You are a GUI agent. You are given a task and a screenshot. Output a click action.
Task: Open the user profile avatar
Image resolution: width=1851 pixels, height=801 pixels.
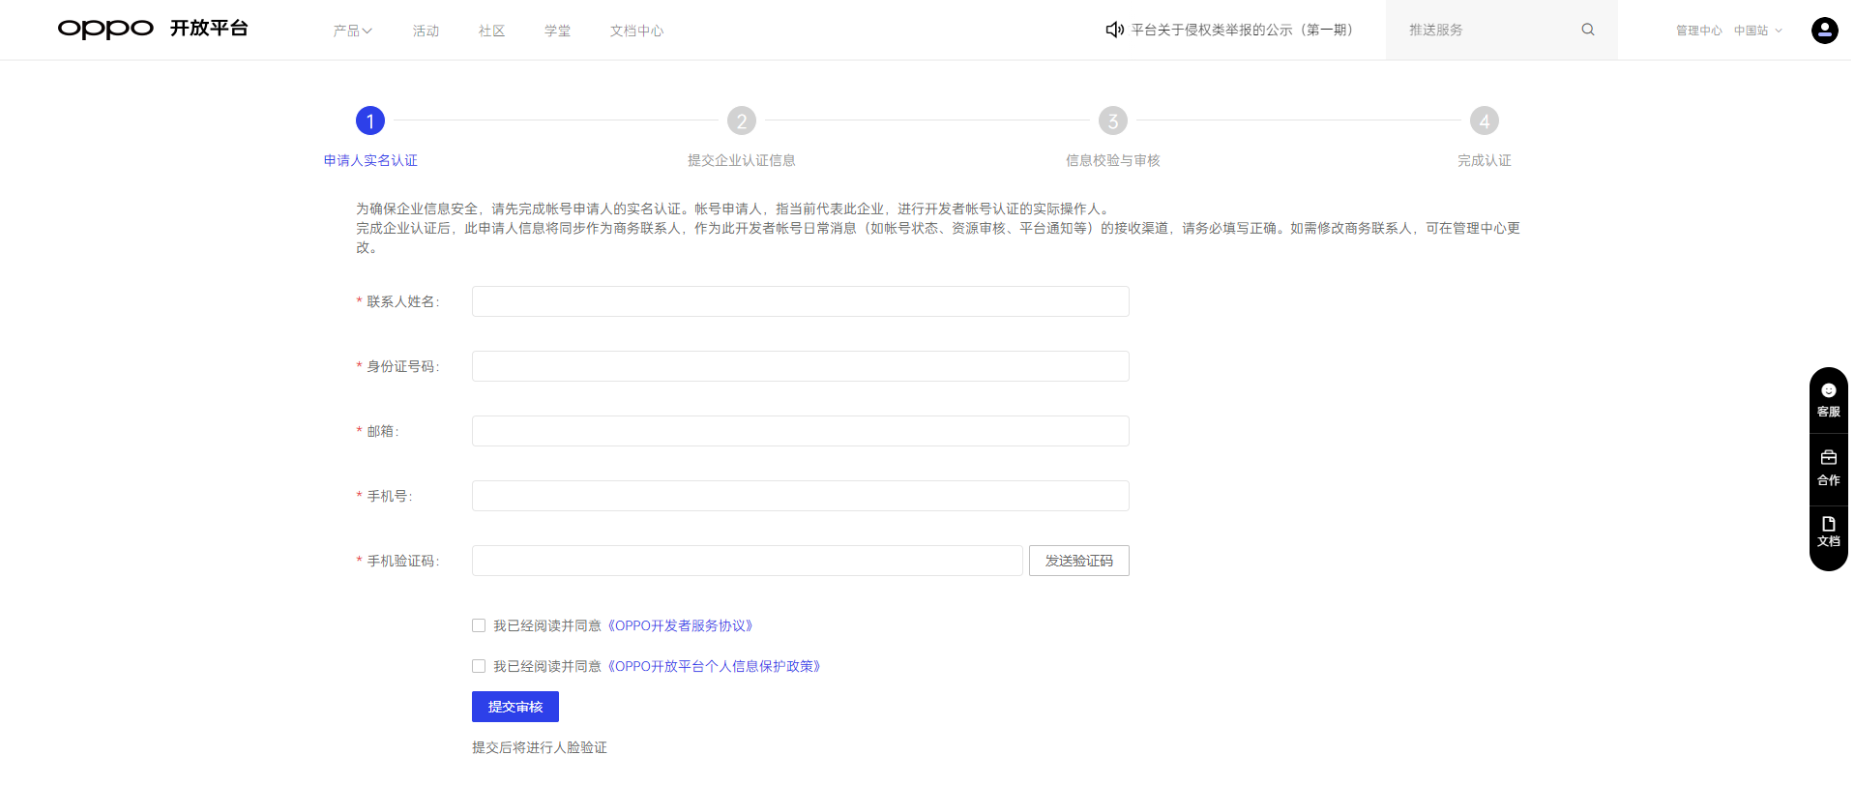(1824, 30)
